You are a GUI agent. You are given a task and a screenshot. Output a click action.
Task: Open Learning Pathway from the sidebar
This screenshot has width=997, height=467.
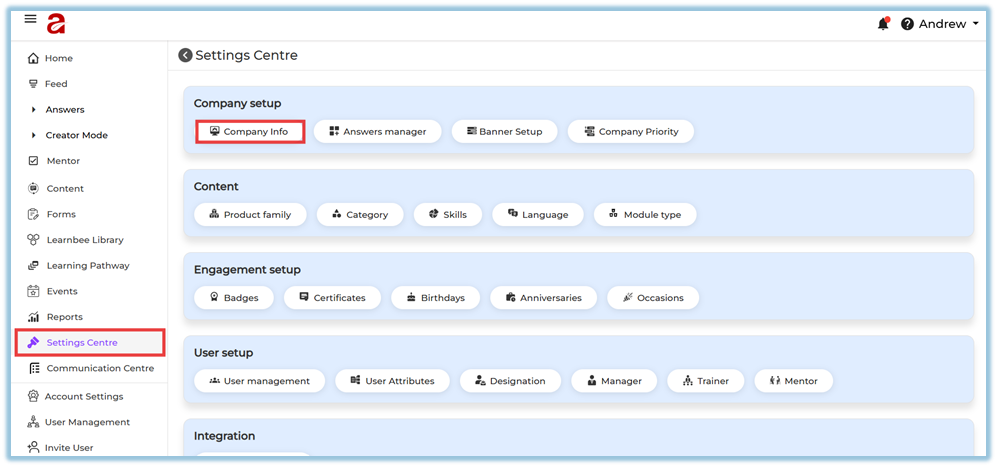tap(87, 266)
